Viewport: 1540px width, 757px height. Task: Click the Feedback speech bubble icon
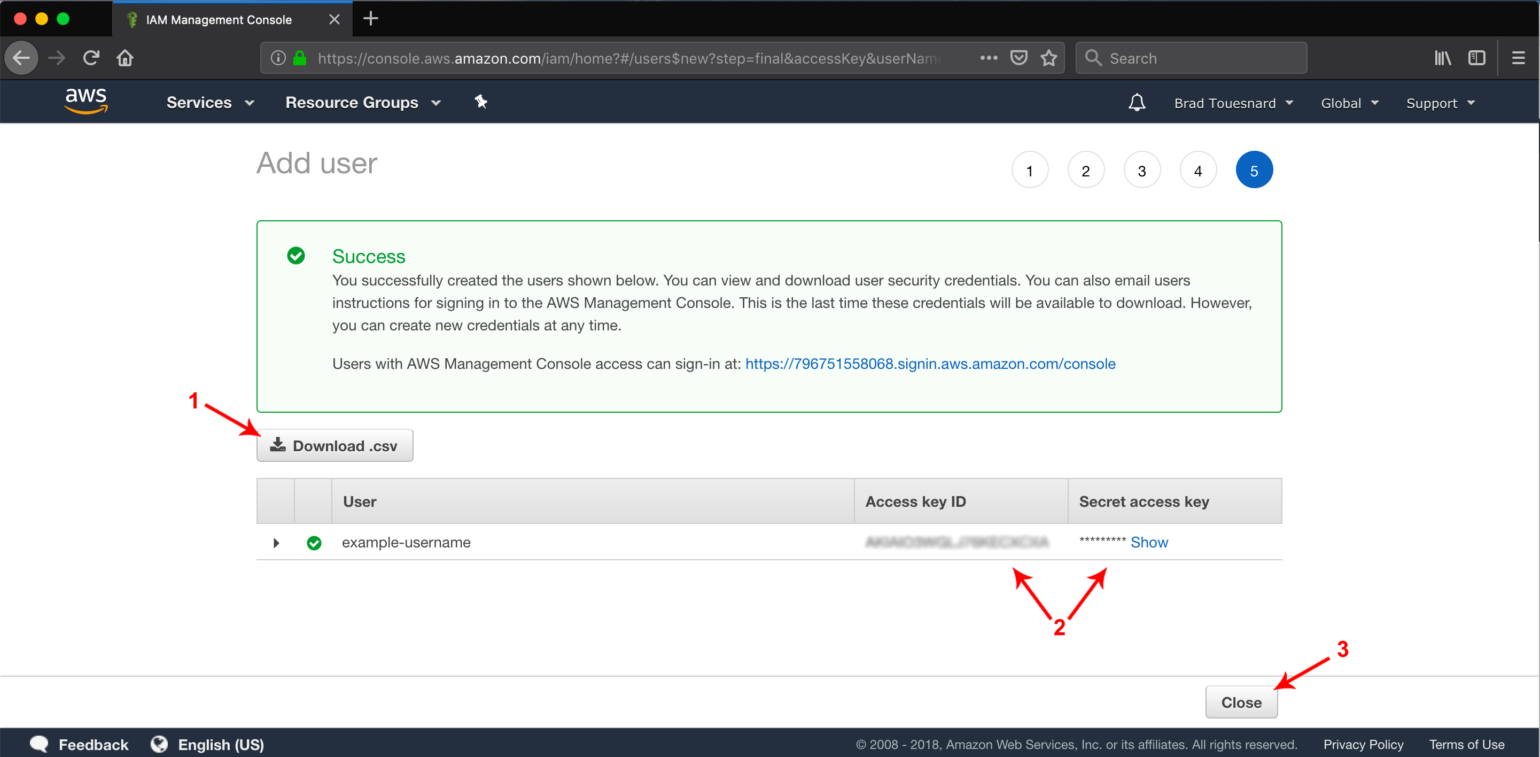pyautogui.click(x=39, y=744)
